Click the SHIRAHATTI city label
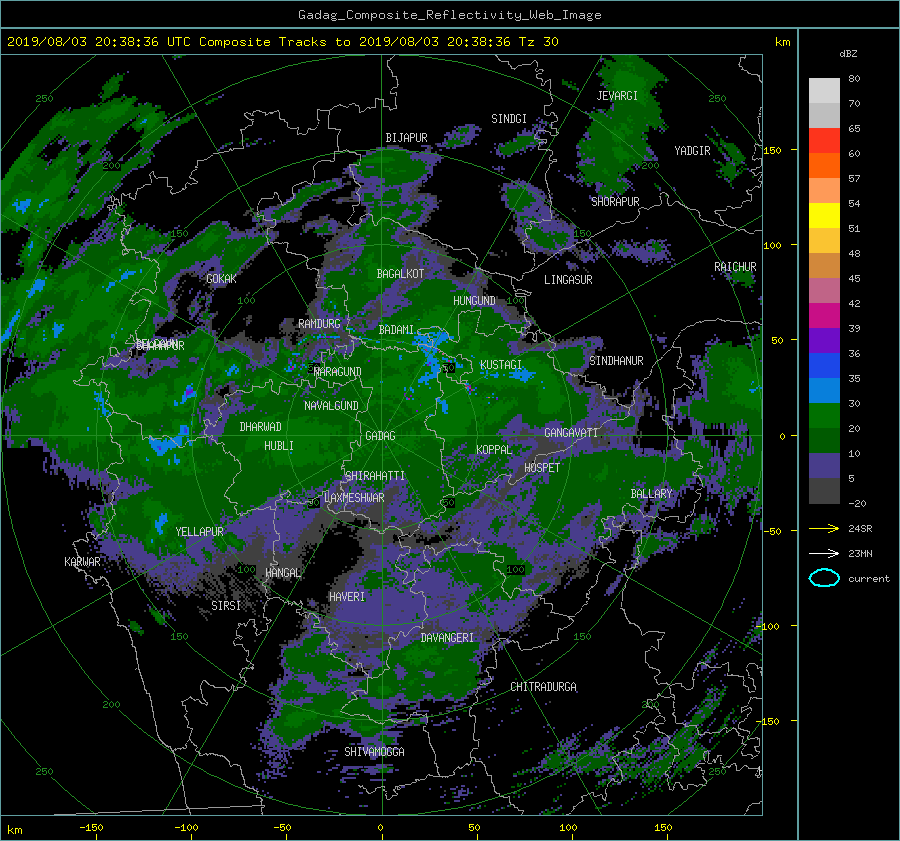The image size is (900, 841). point(375,476)
